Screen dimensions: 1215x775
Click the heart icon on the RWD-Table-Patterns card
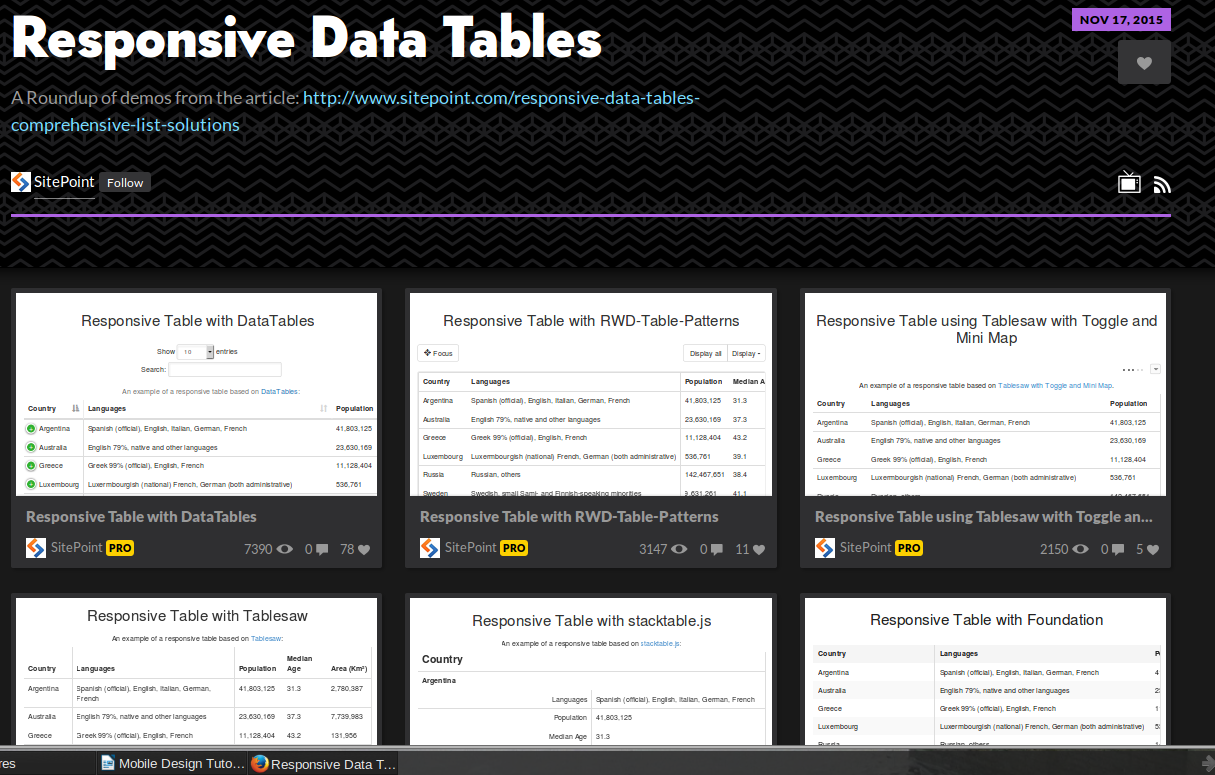pyautogui.click(x=759, y=549)
